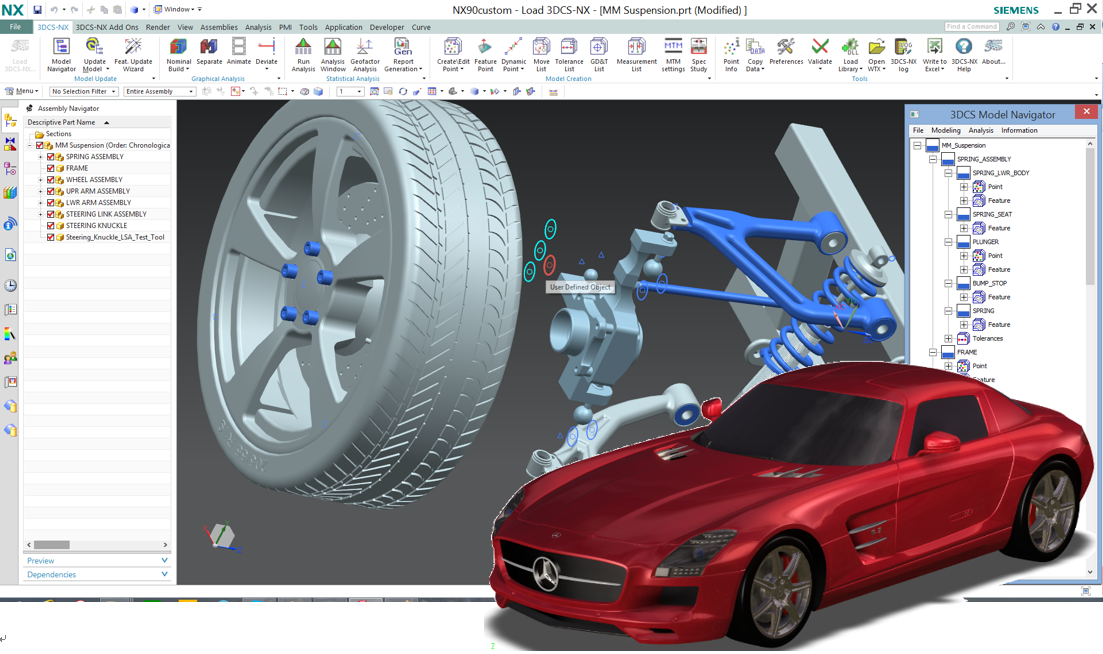The image size is (1103, 654).
Task: Collapse MM_Suspension root in 3DCS navigator
Action: point(917,146)
